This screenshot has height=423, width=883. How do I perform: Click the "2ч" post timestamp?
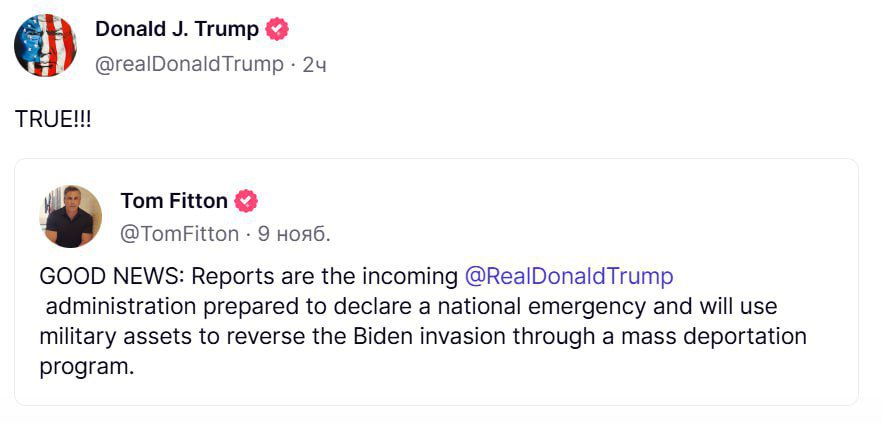click(x=315, y=65)
